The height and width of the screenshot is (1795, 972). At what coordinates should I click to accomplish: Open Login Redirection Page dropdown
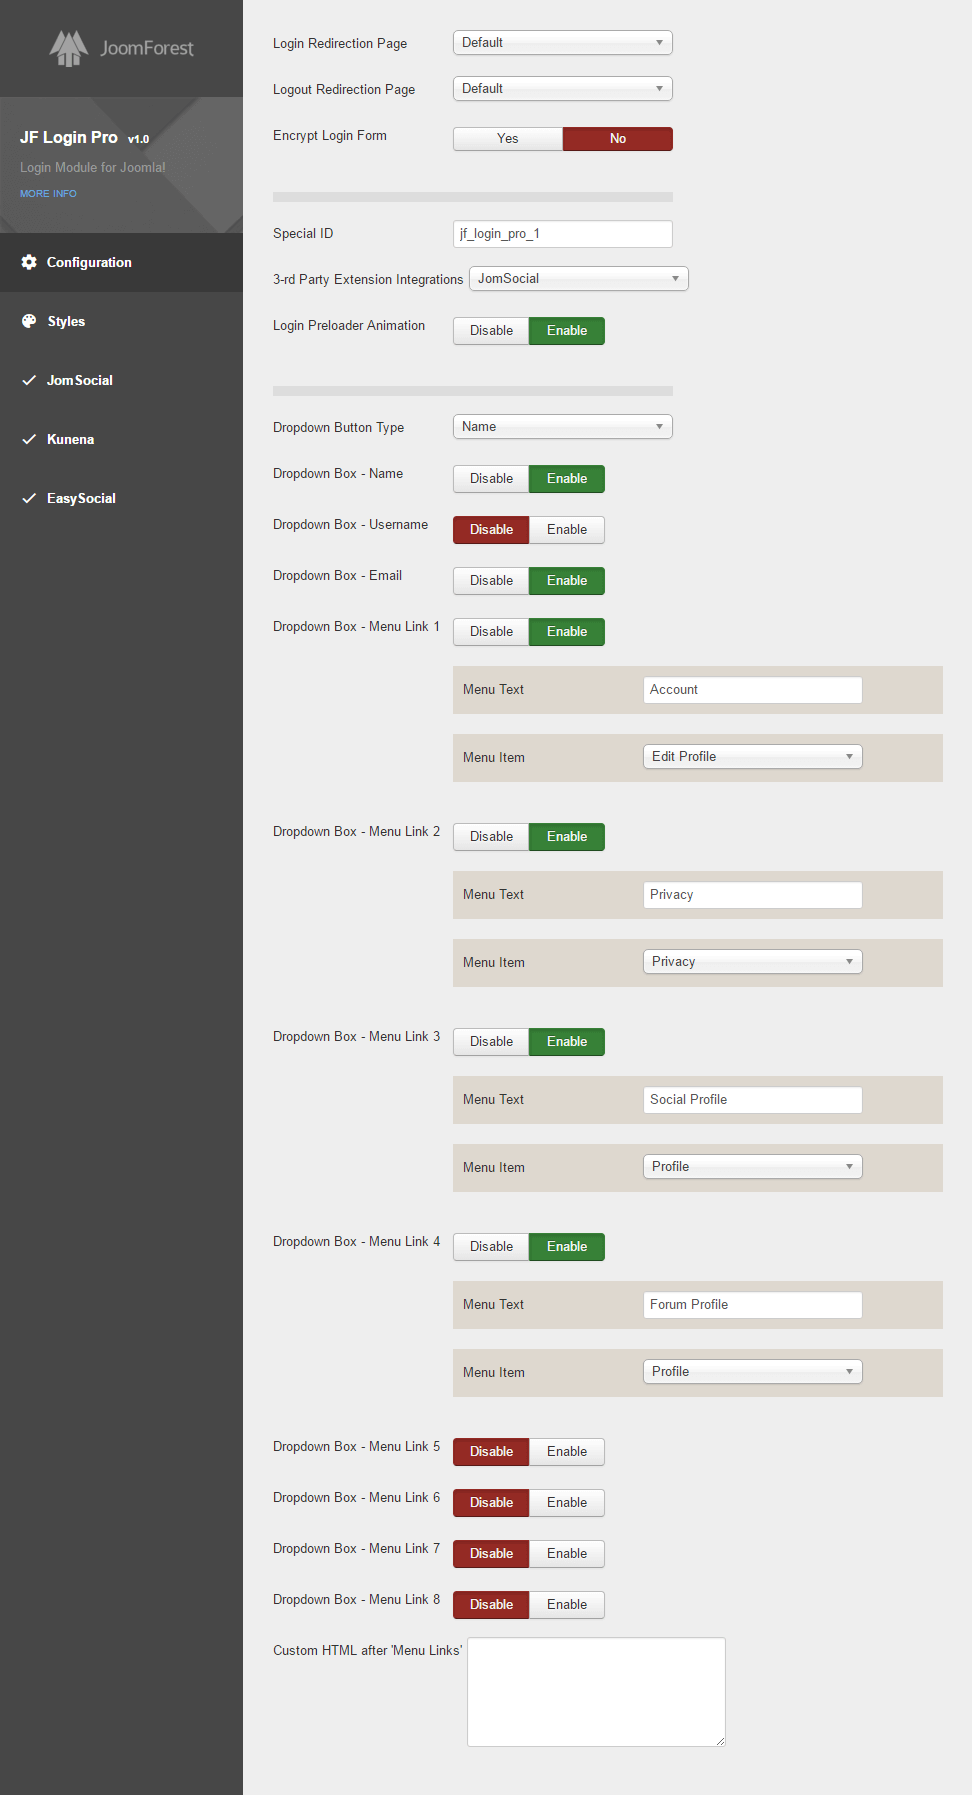click(x=562, y=43)
